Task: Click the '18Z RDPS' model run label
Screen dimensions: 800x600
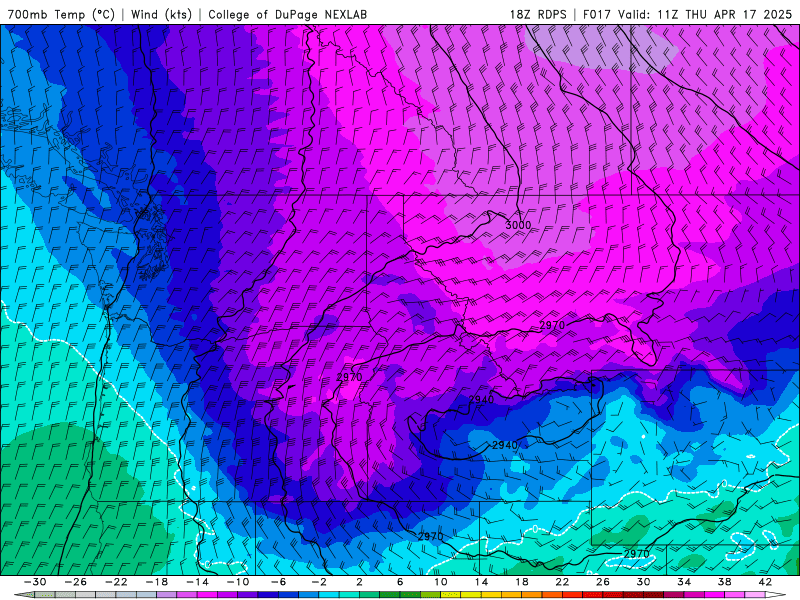Action: [x=538, y=14]
